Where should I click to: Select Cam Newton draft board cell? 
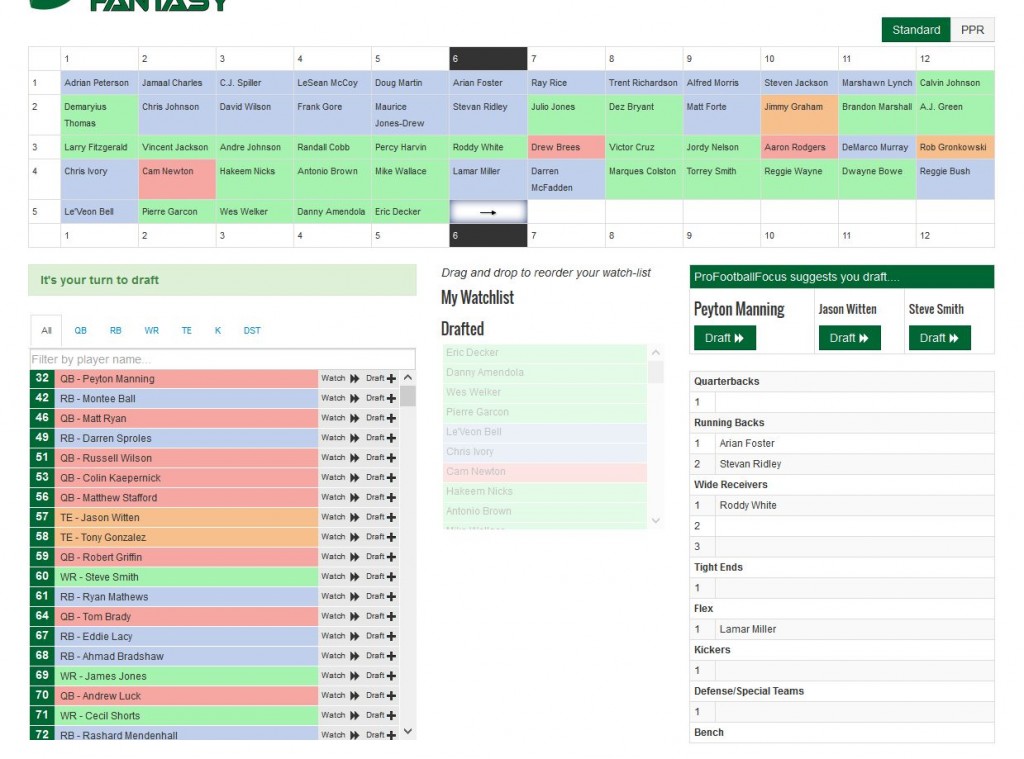177,179
